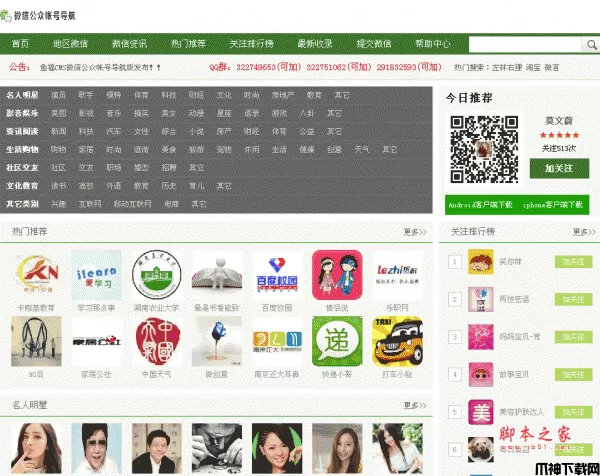Screen dimensions: 600x476
Task: Select the 快递小哥 green 递 icon
Action: (x=337, y=341)
